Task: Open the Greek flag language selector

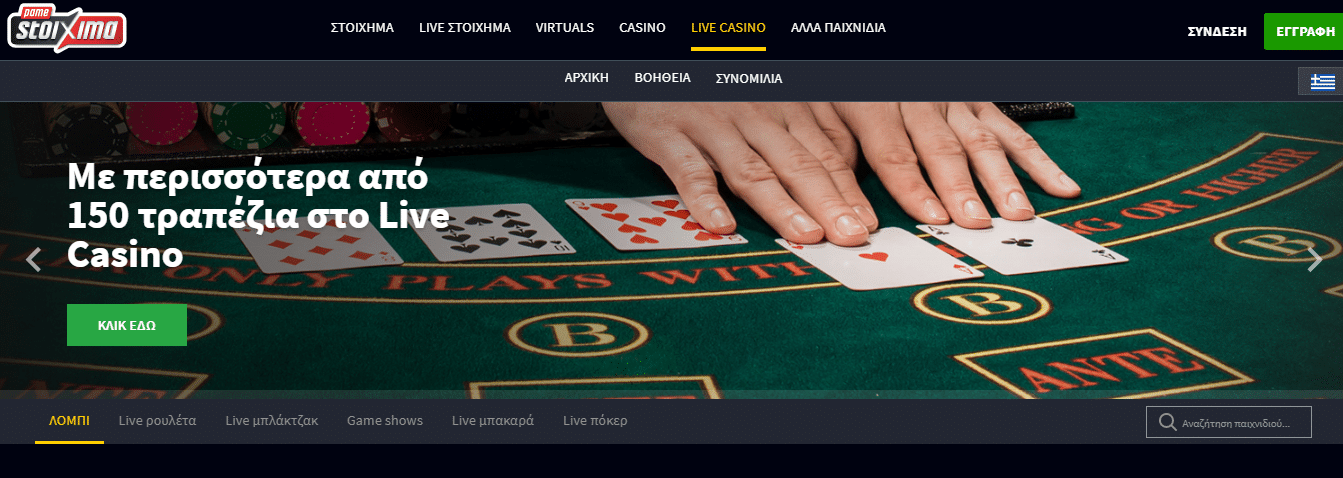Action: (1322, 81)
